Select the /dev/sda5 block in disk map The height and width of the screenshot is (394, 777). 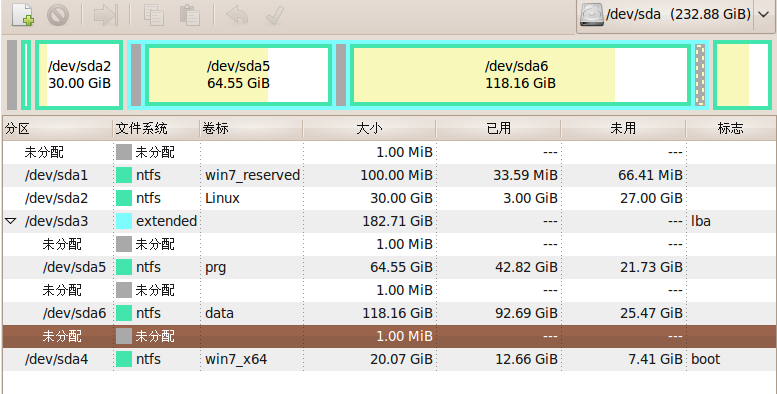[x=238, y=75]
